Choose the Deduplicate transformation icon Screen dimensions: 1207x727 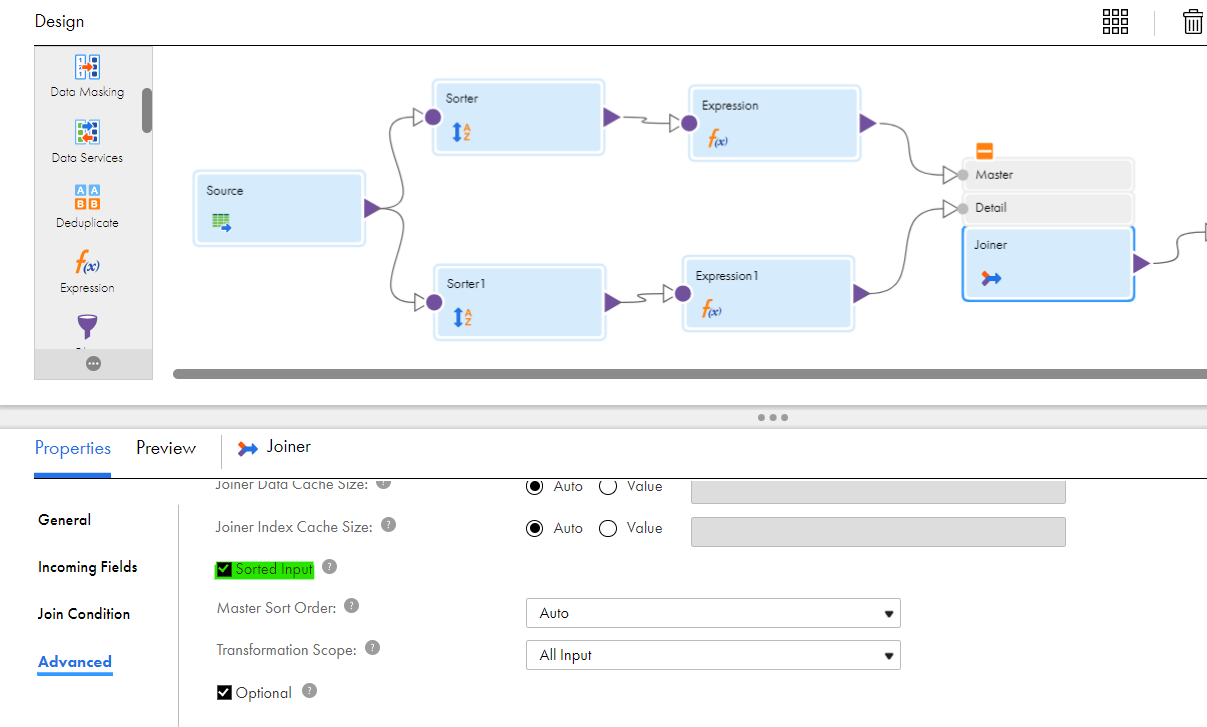pyautogui.click(x=87, y=197)
